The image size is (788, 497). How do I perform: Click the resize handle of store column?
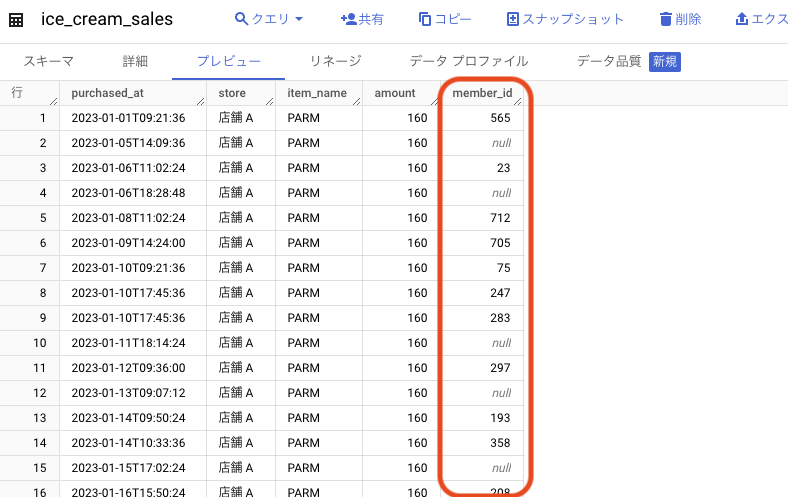click(x=270, y=101)
